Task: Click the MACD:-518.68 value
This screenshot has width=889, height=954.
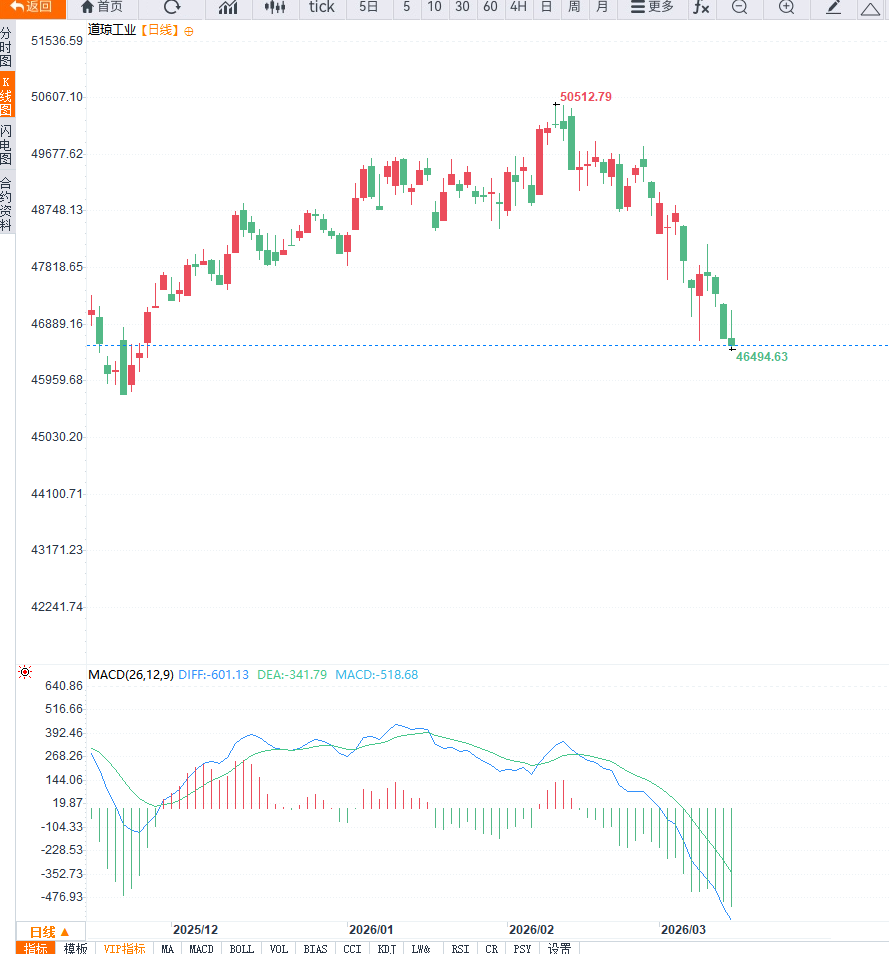Action: coord(377,675)
